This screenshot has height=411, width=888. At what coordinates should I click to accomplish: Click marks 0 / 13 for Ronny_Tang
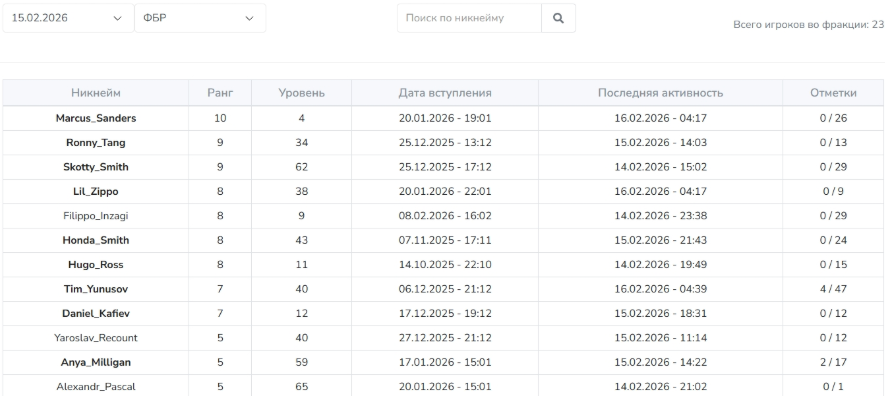point(833,143)
